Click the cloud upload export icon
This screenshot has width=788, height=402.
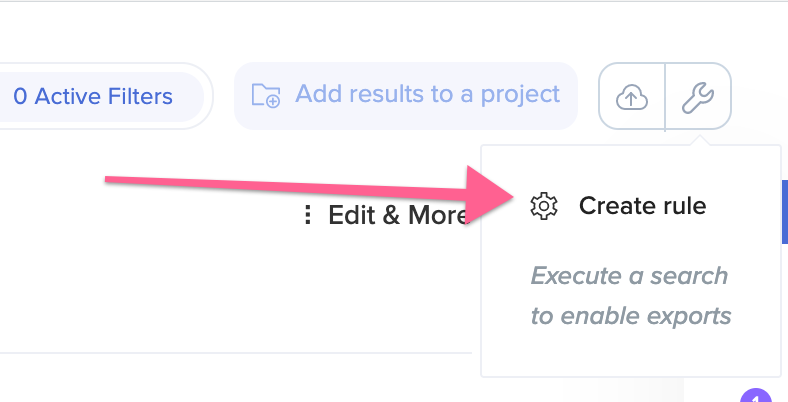(x=632, y=96)
